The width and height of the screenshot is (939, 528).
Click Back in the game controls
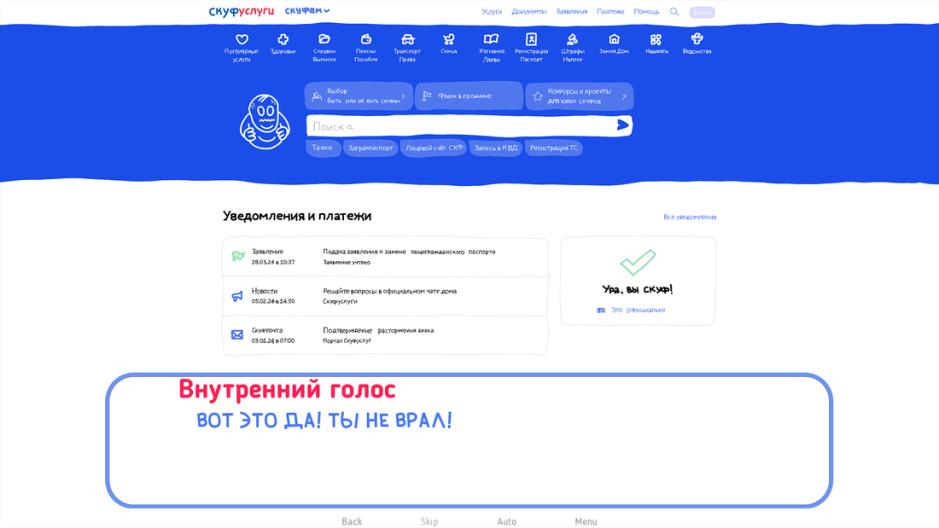[352, 521]
